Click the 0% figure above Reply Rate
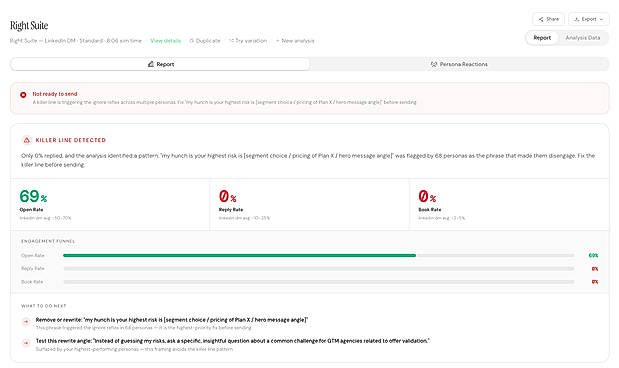The image size is (619, 368). (x=228, y=196)
